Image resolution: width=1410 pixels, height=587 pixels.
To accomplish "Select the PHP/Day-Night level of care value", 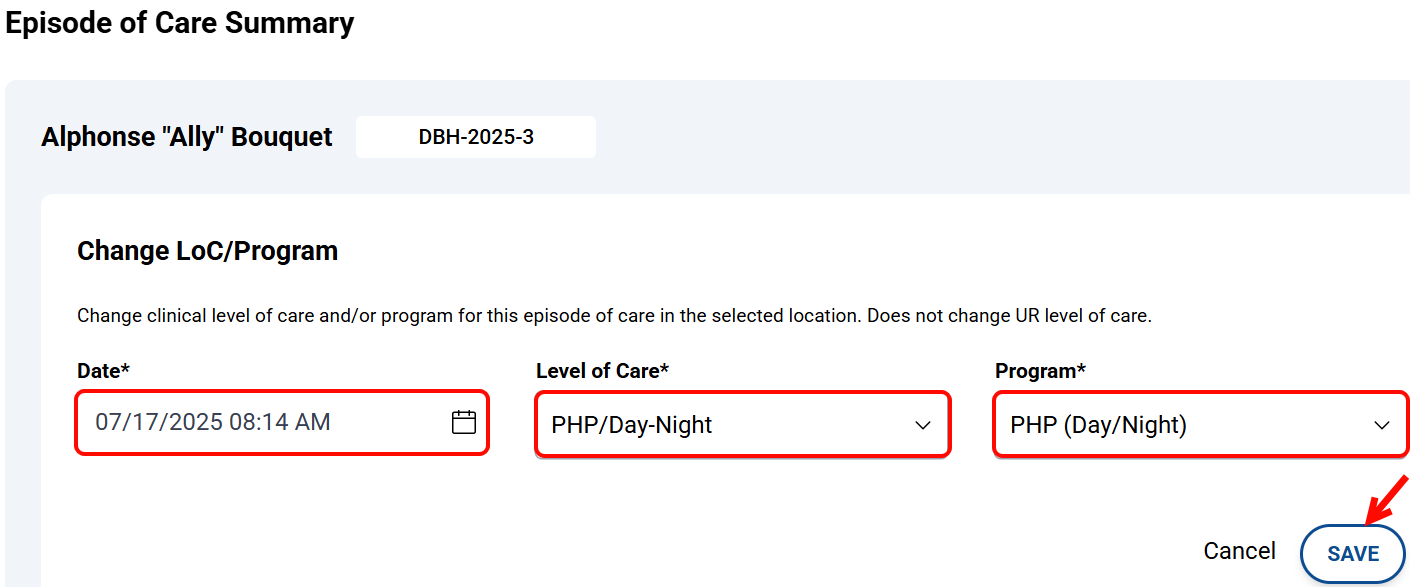I will click(632, 425).
